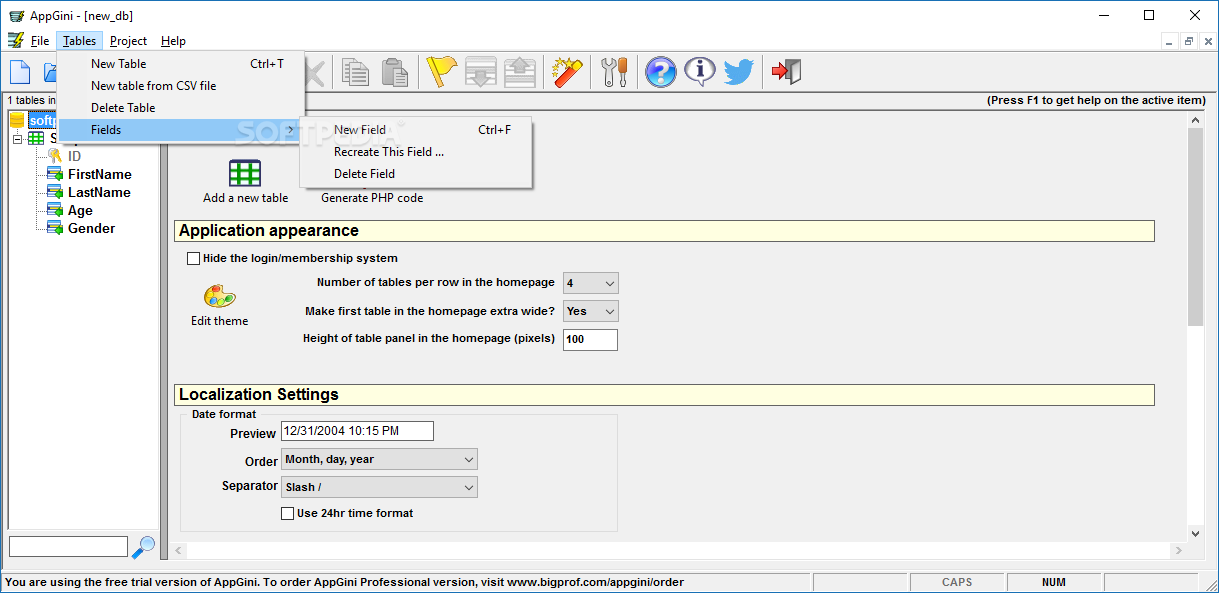
Task: Click the exit door toolbar icon
Action: point(787,72)
